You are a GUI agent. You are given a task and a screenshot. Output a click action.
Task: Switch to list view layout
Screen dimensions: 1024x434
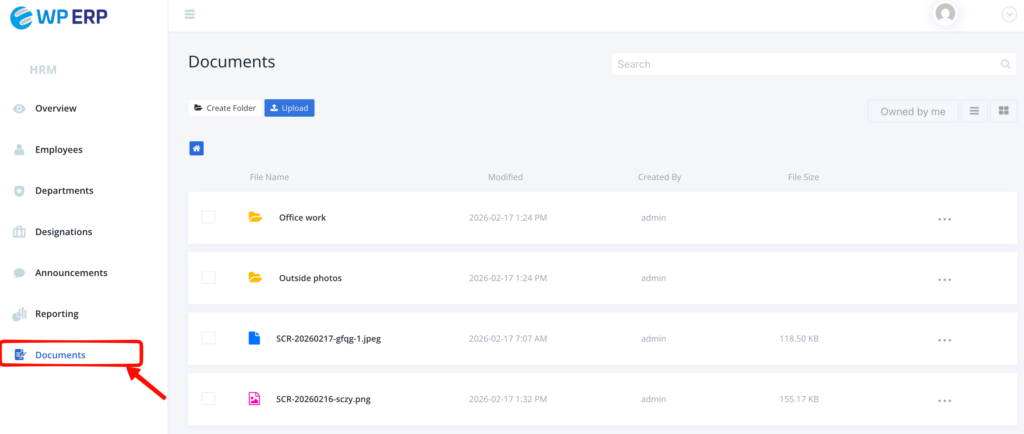(975, 111)
